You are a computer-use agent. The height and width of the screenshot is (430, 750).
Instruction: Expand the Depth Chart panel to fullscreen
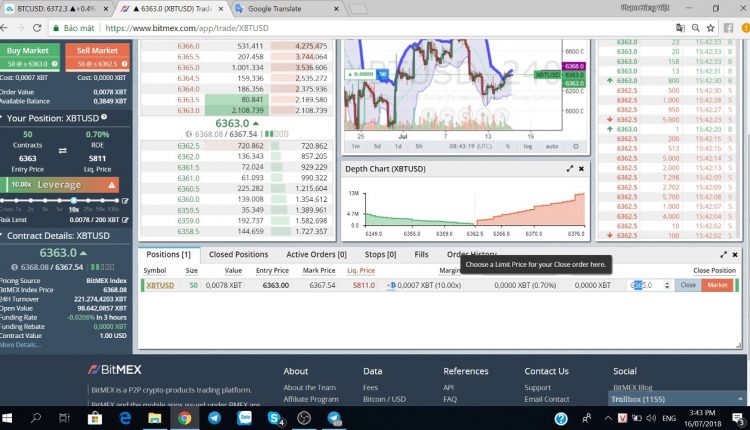click(570, 169)
